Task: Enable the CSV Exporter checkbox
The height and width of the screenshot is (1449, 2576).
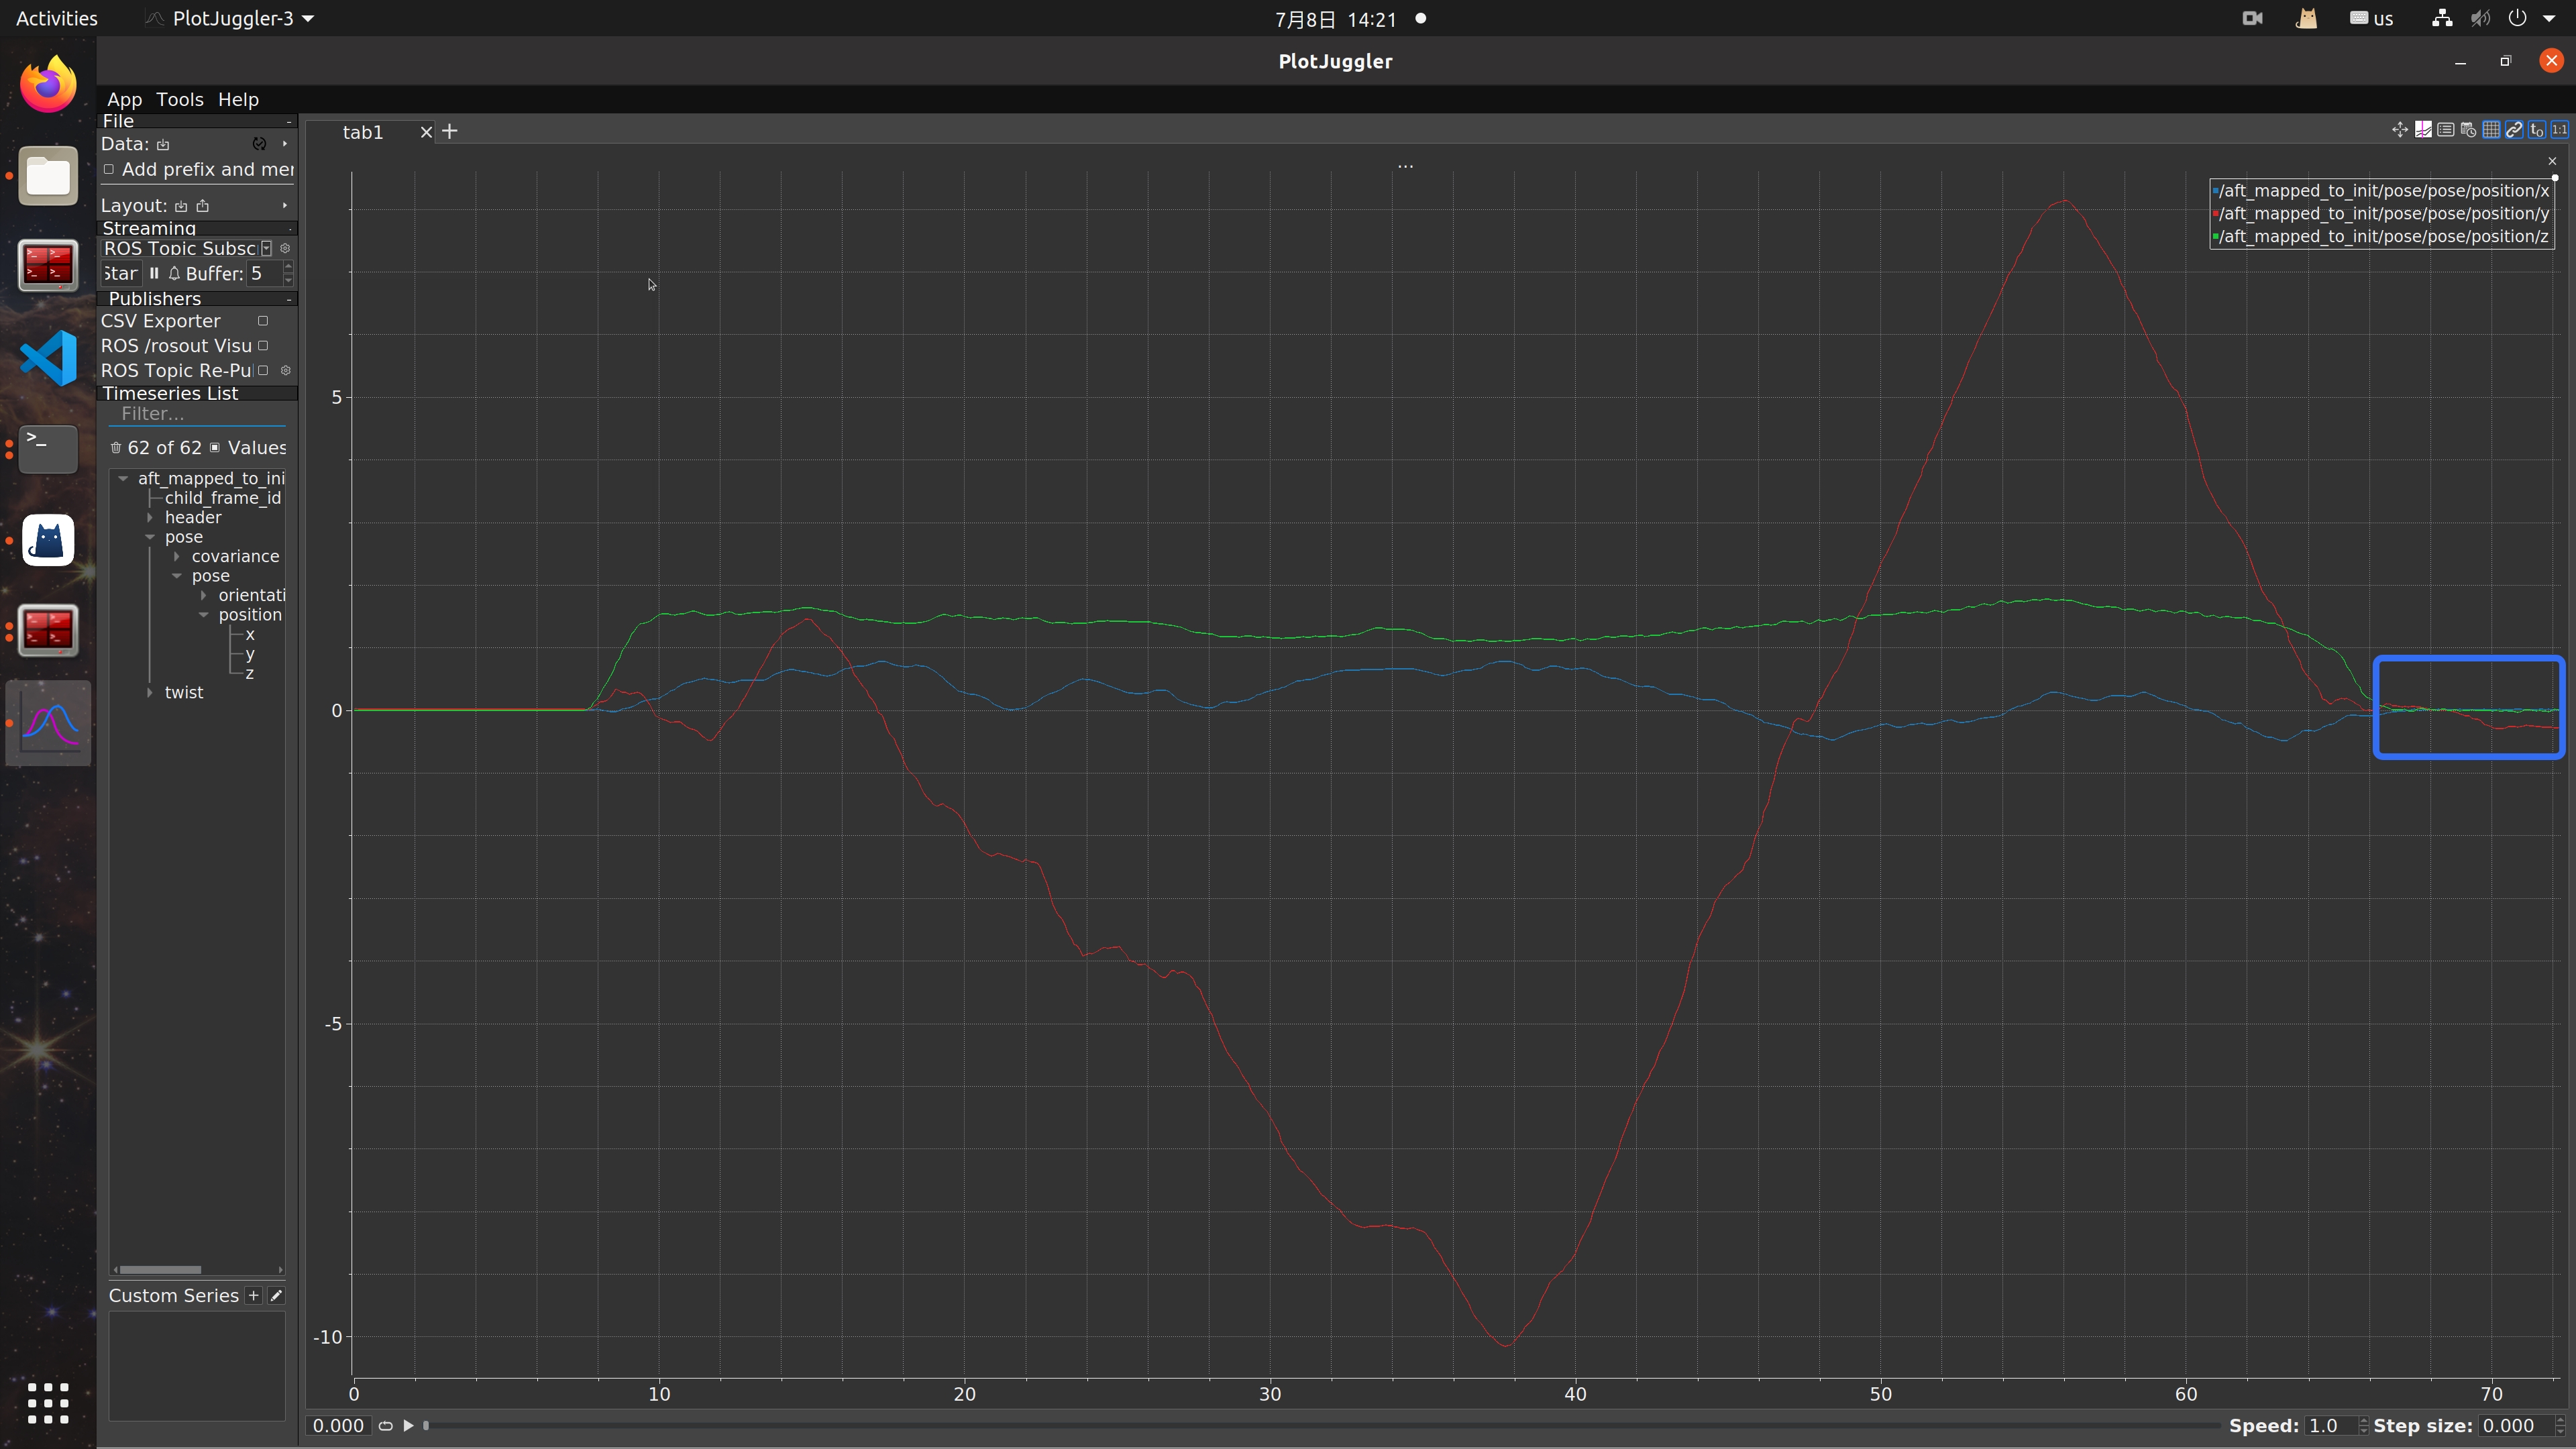Action: 263,321
